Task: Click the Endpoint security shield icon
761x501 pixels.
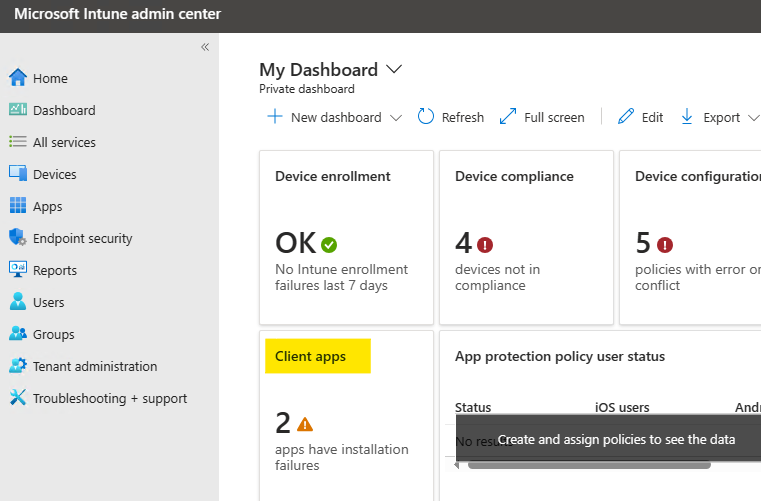Action: coord(18,237)
